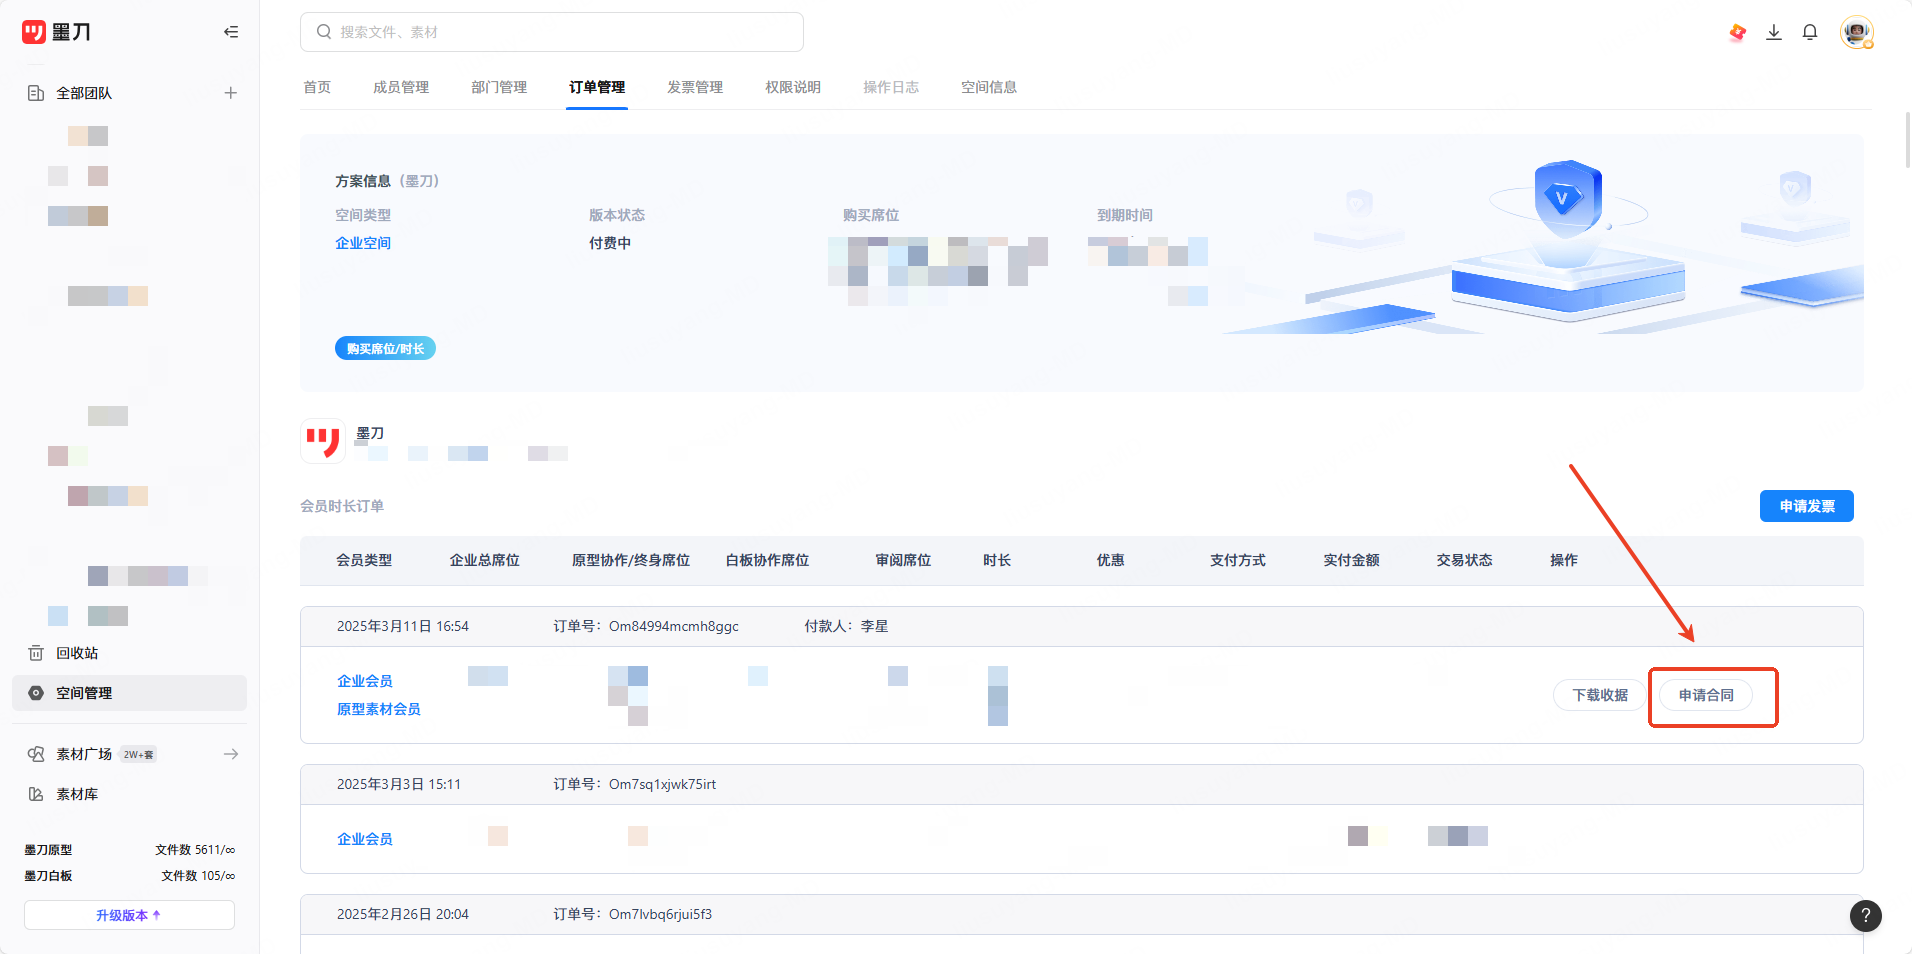Click 交易状态 column header

[x=1465, y=560]
